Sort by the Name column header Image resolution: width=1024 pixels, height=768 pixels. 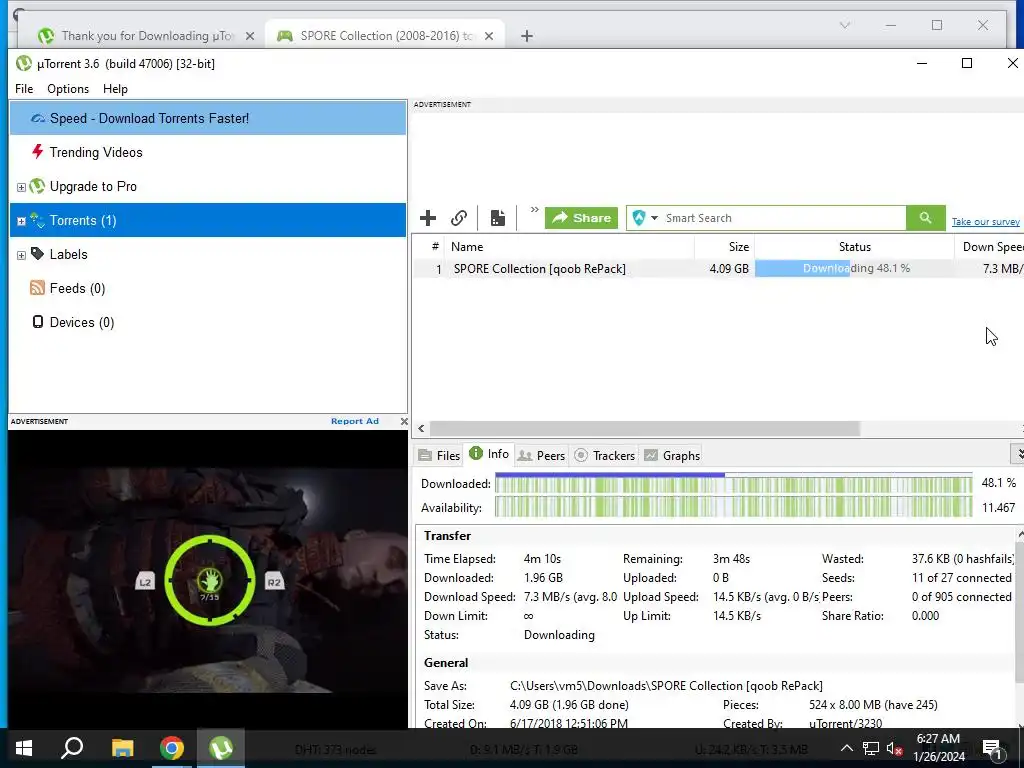(568, 247)
